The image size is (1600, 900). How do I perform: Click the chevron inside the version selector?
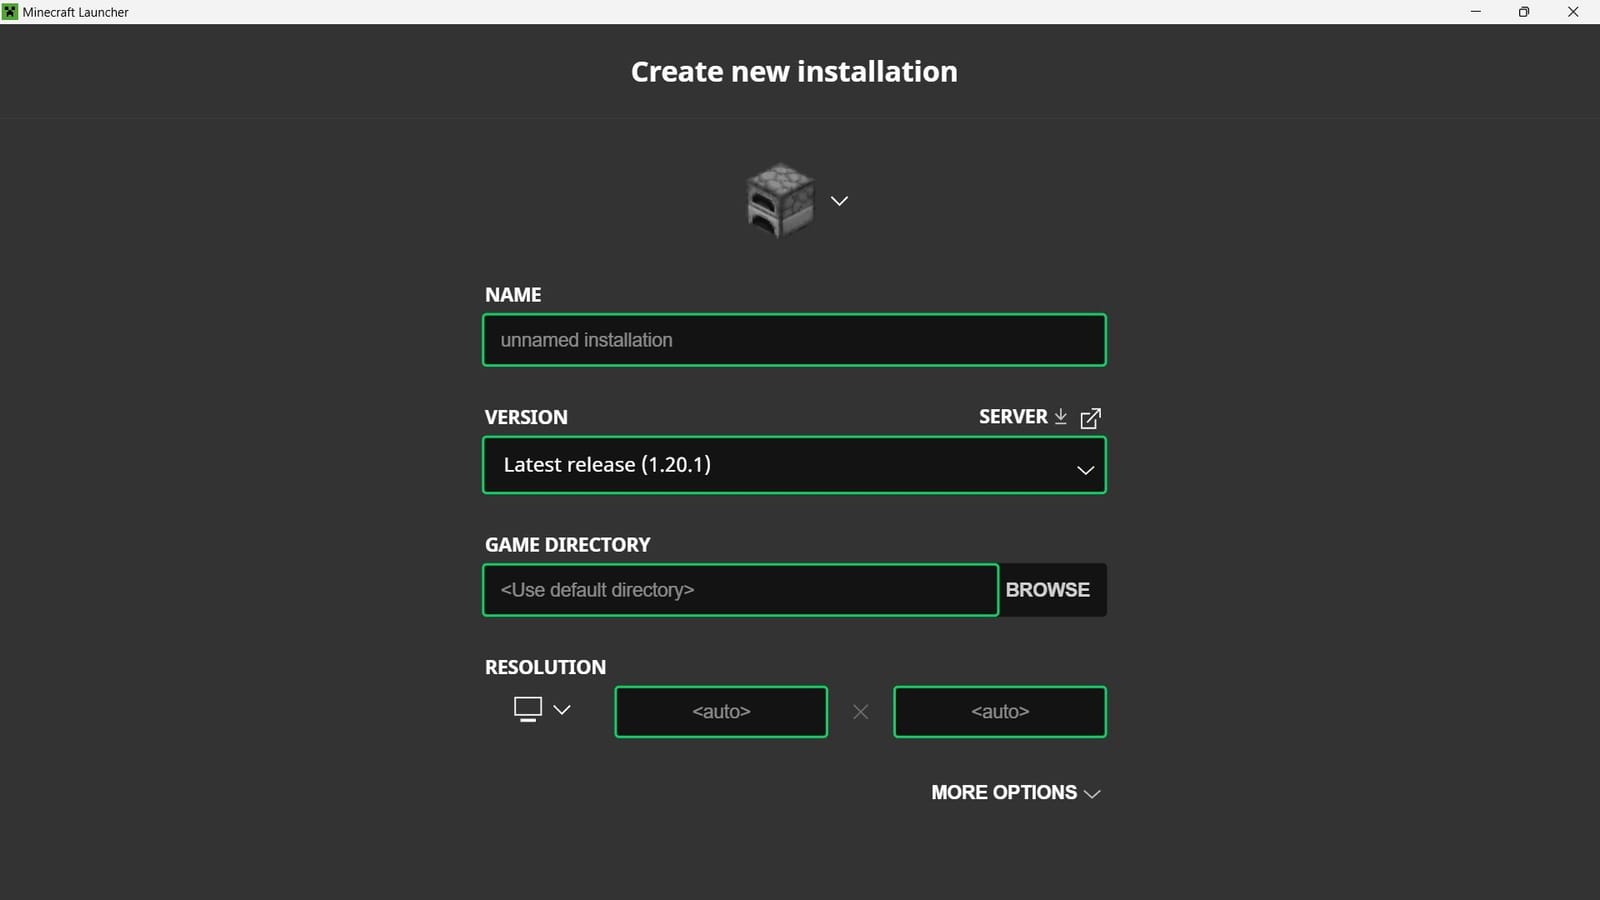point(1084,469)
